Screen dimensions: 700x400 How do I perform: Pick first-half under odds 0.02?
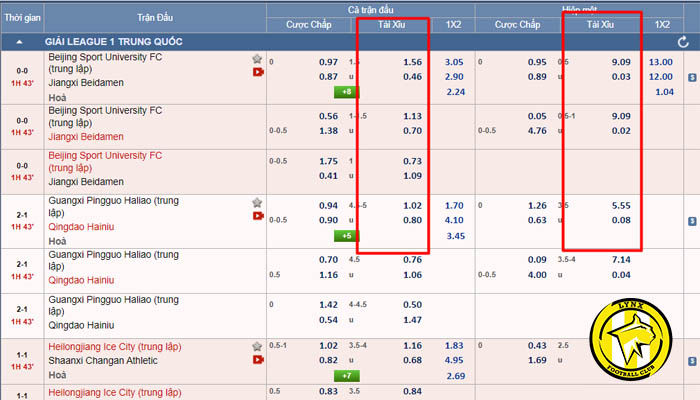pos(621,131)
